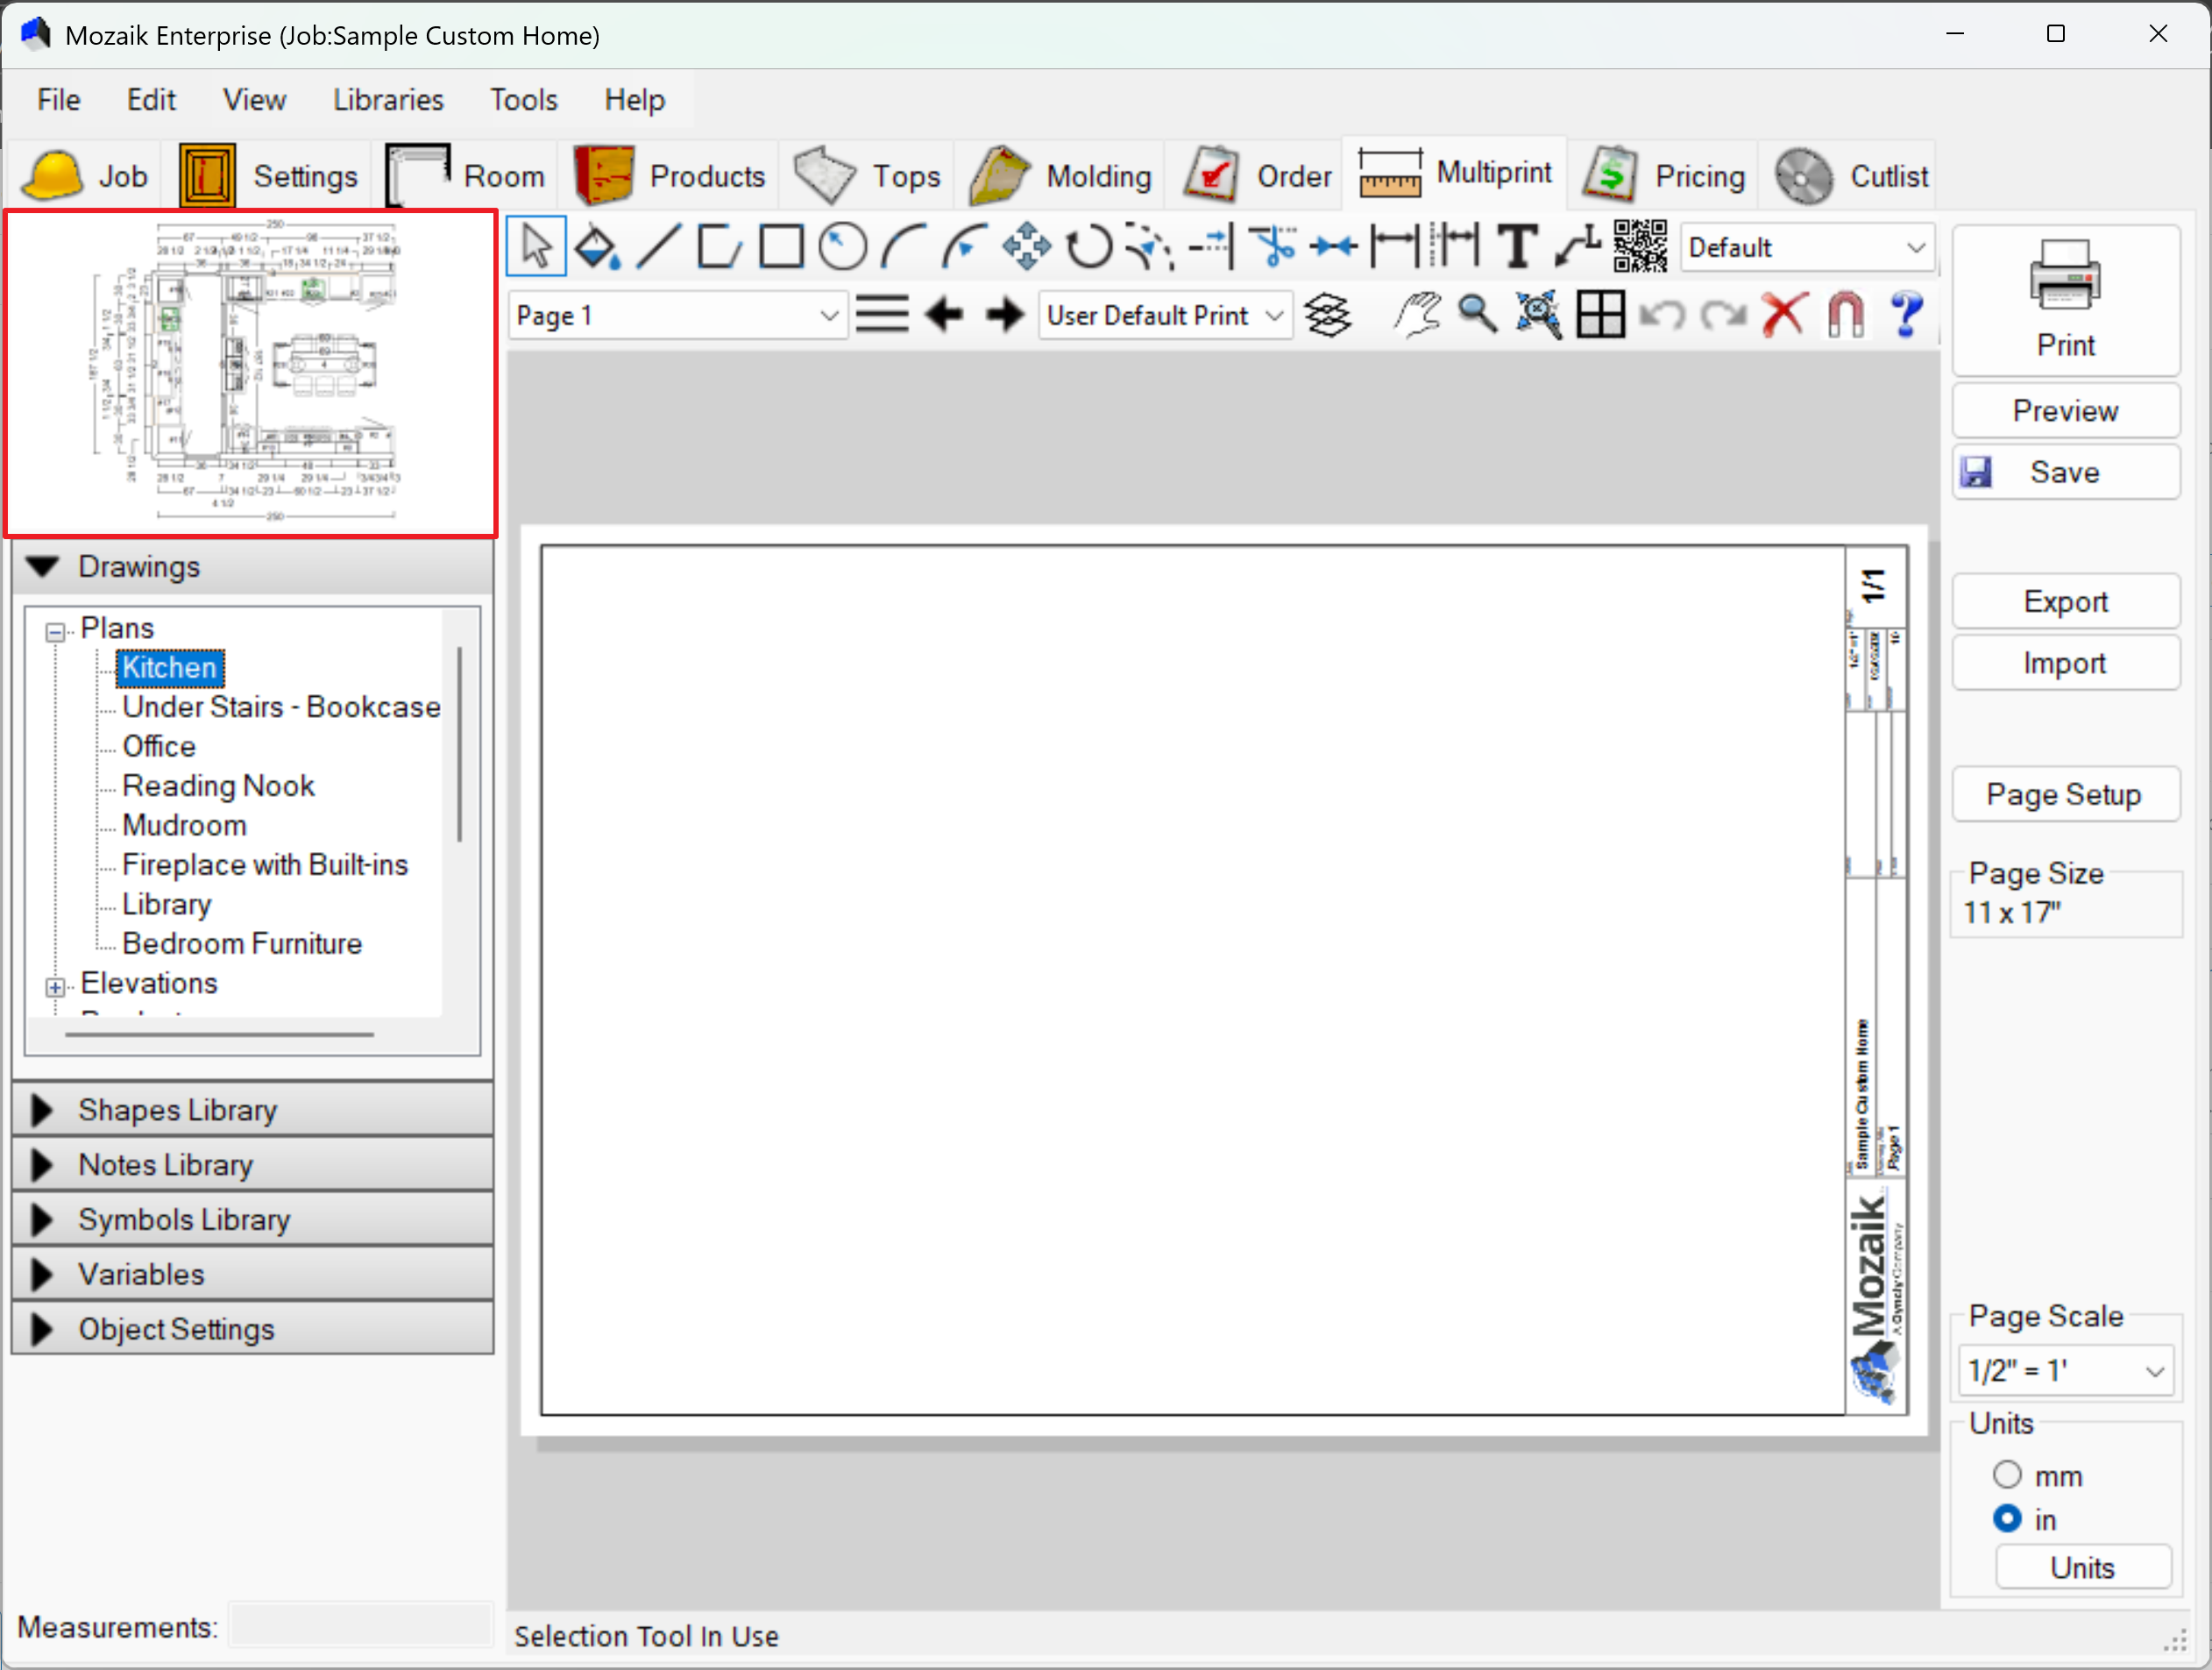Image resolution: width=2212 pixels, height=1670 pixels.
Task: Click the Page Setup button
Action: 2064,795
